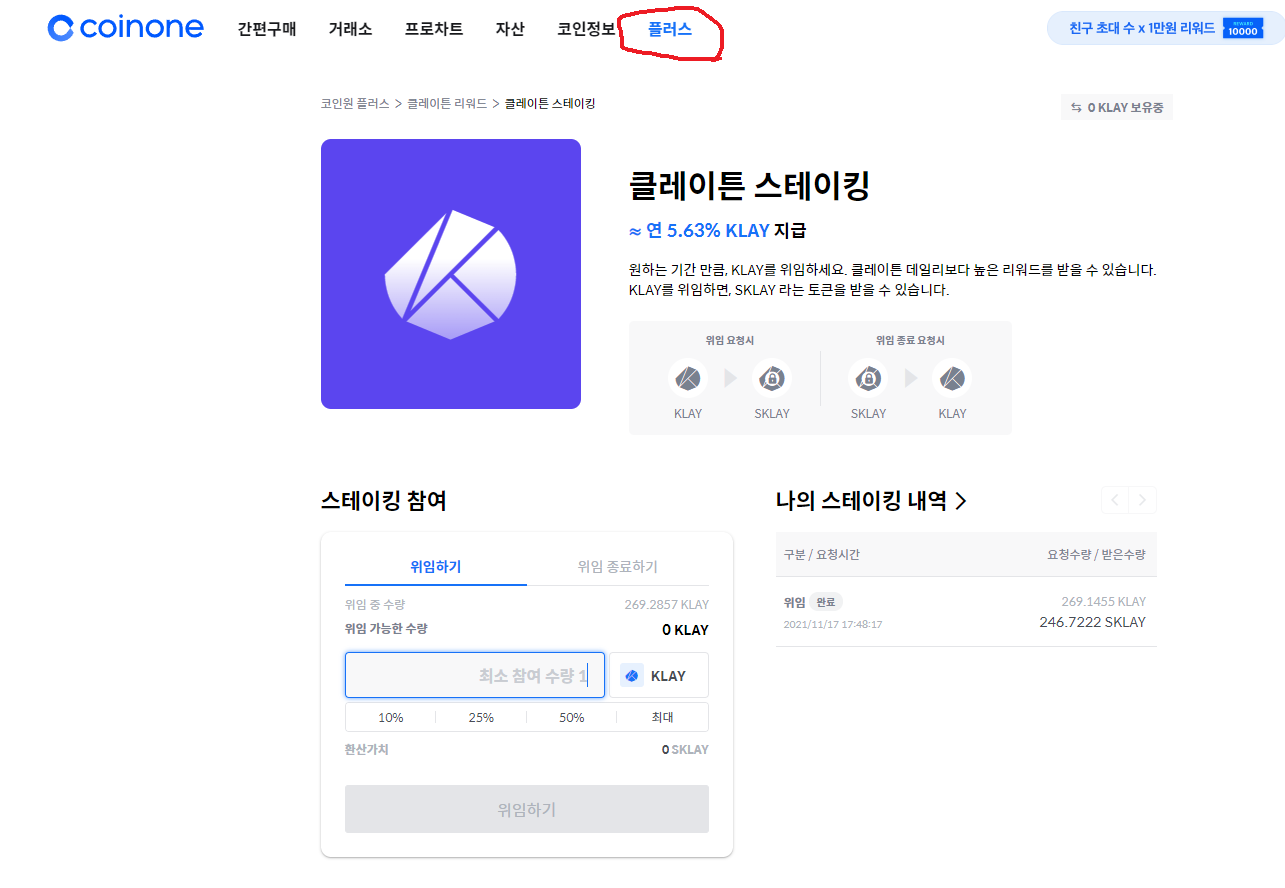Click the grey 위임하기 submit button
This screenshot has height=888, width=1285.
click(527, 809)
